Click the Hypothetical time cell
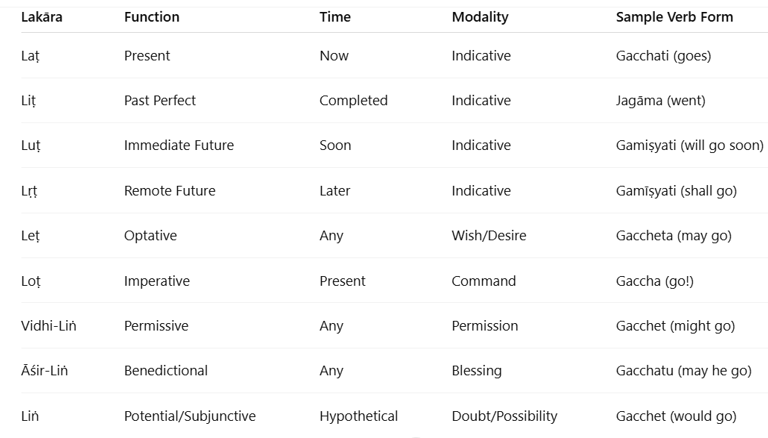This screenshot has height=438, width=768. (359, 416)
